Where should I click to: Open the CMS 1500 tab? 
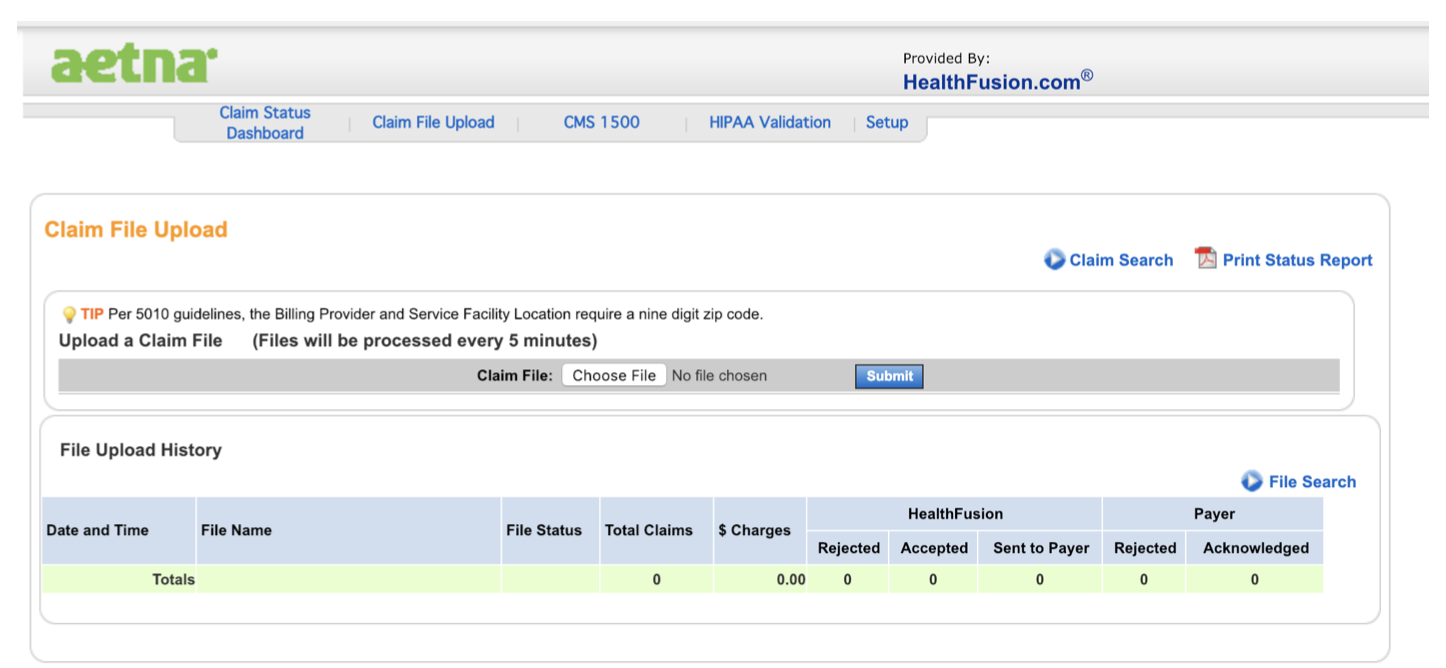click(600, 122)
